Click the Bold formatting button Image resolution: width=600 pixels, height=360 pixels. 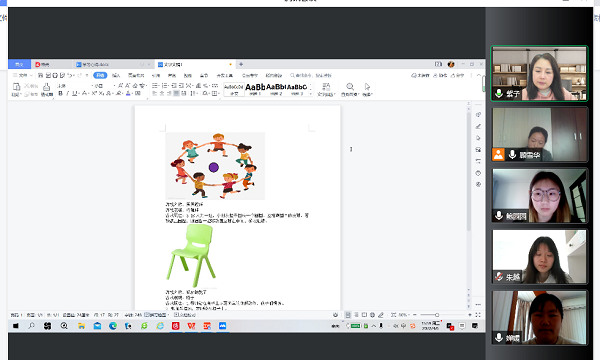[60, 93]
